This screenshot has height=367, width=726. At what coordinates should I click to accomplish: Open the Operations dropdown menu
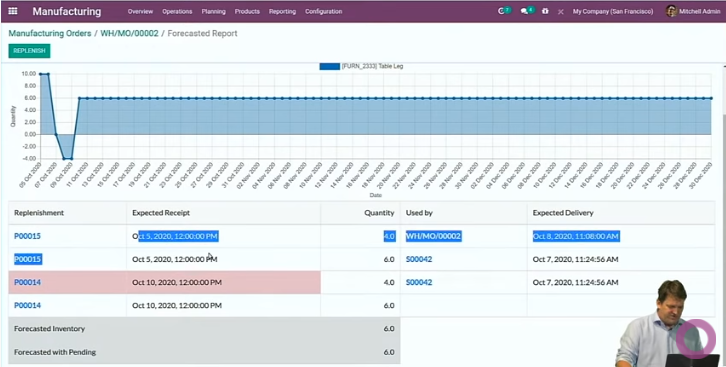click(177, 12)
